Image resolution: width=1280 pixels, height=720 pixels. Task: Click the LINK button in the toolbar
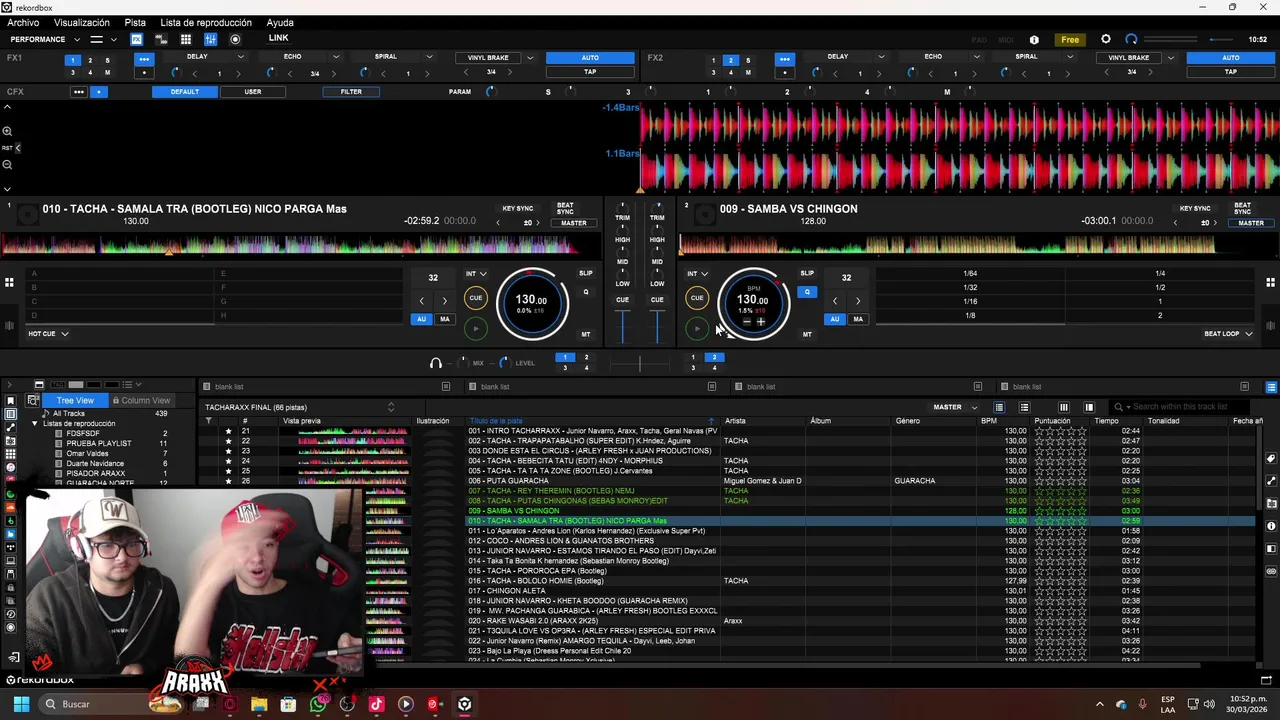tap(278, 38)
